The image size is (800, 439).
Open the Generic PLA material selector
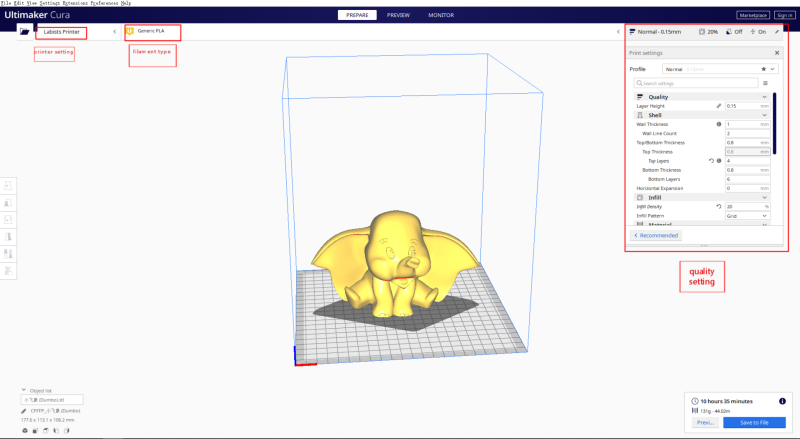tap(151, 31)
